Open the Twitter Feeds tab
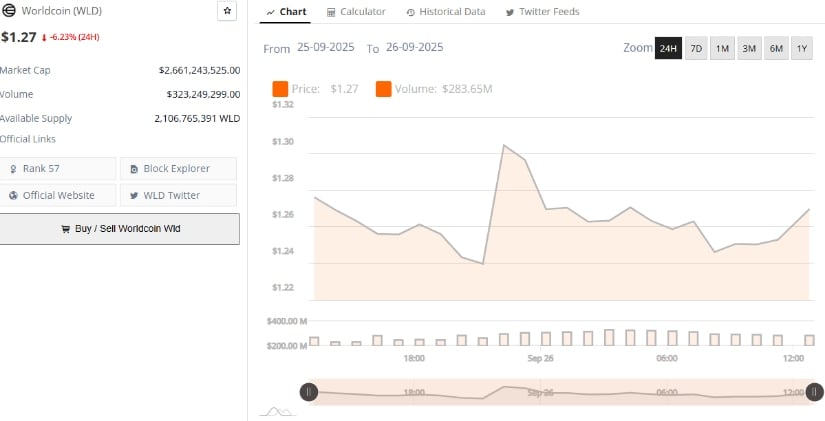Viewport: 825px width, 421px height. click(x=542, y=12)
